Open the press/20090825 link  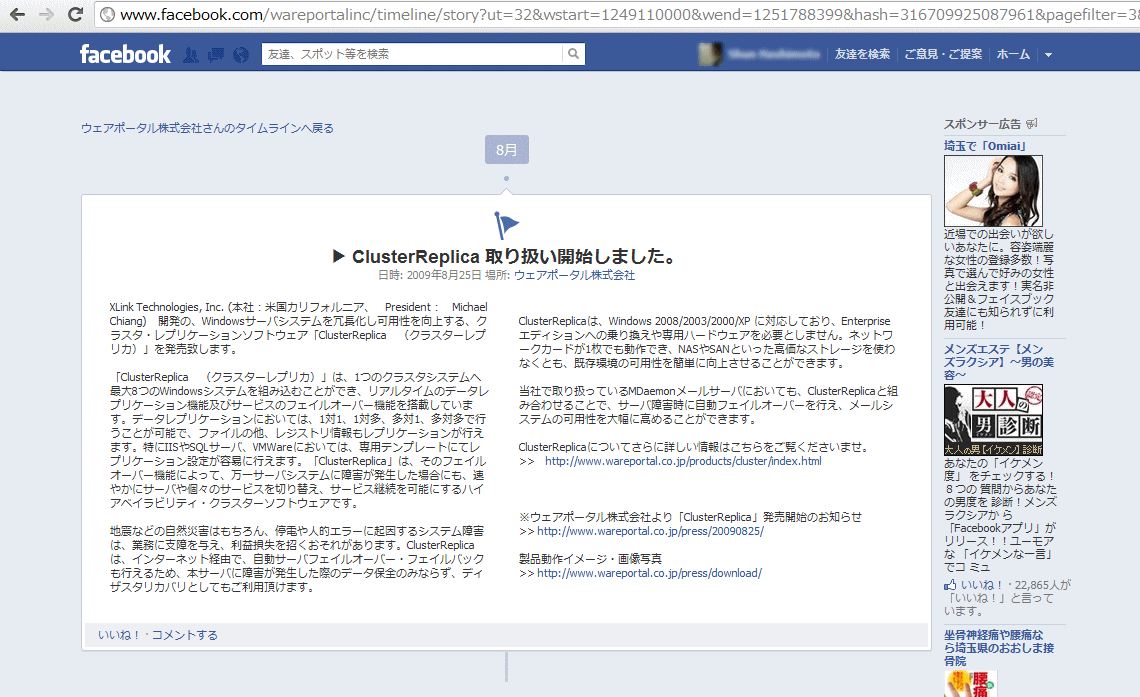tap(651, 531)
